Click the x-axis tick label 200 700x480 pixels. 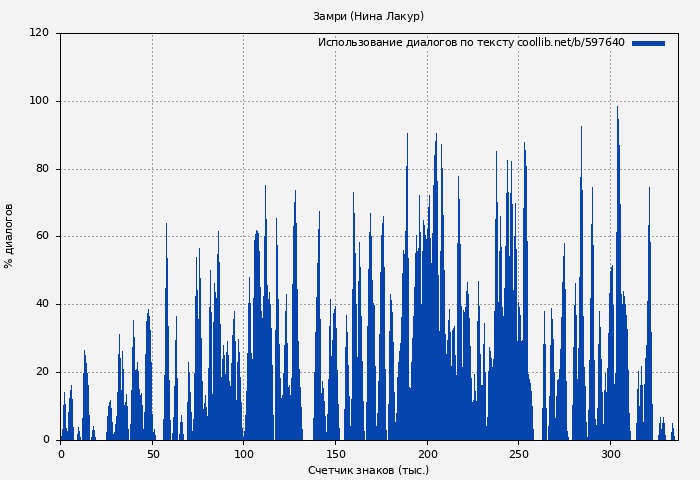click(427, 454)
